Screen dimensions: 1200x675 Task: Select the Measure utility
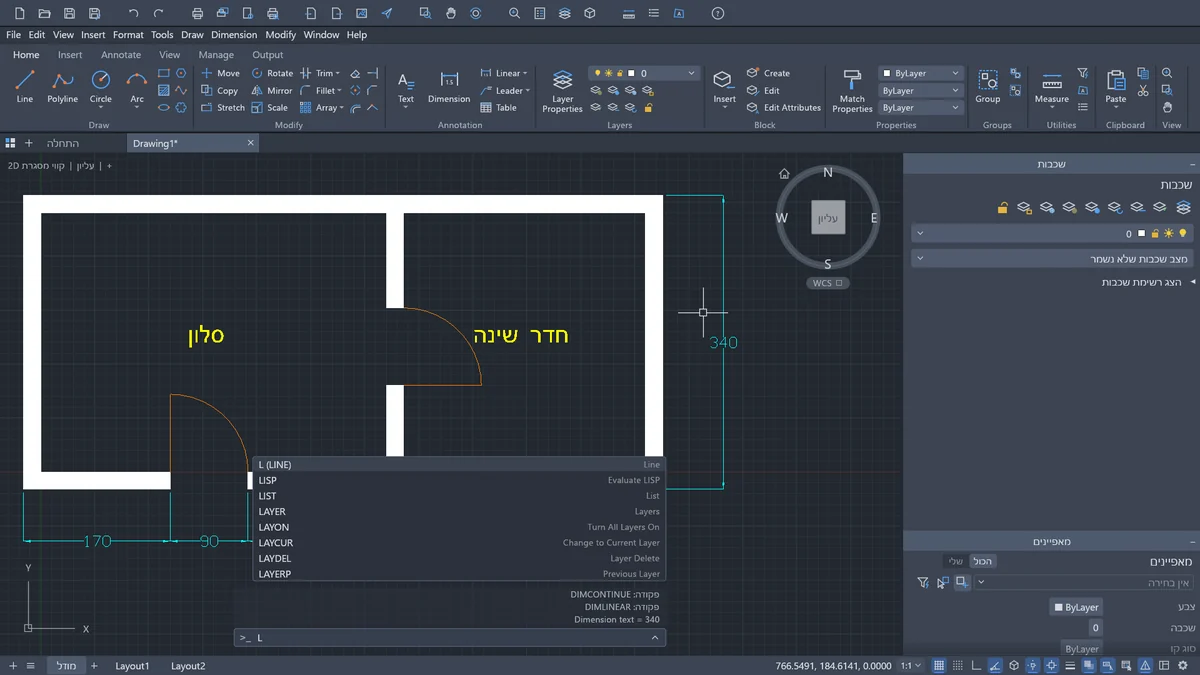[x=1051, y=87]
